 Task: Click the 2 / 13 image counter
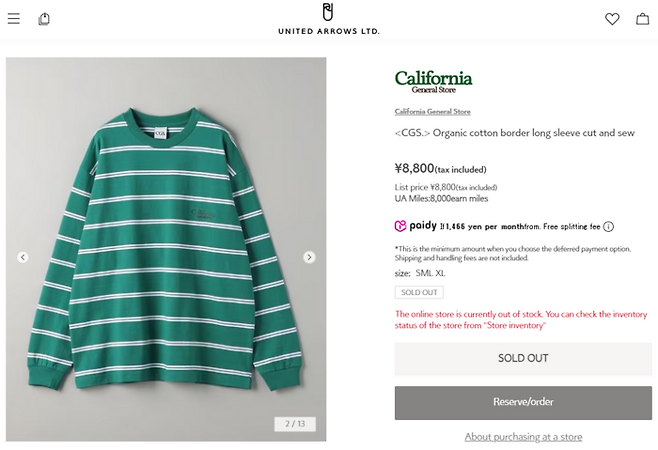tap(295, 424)
